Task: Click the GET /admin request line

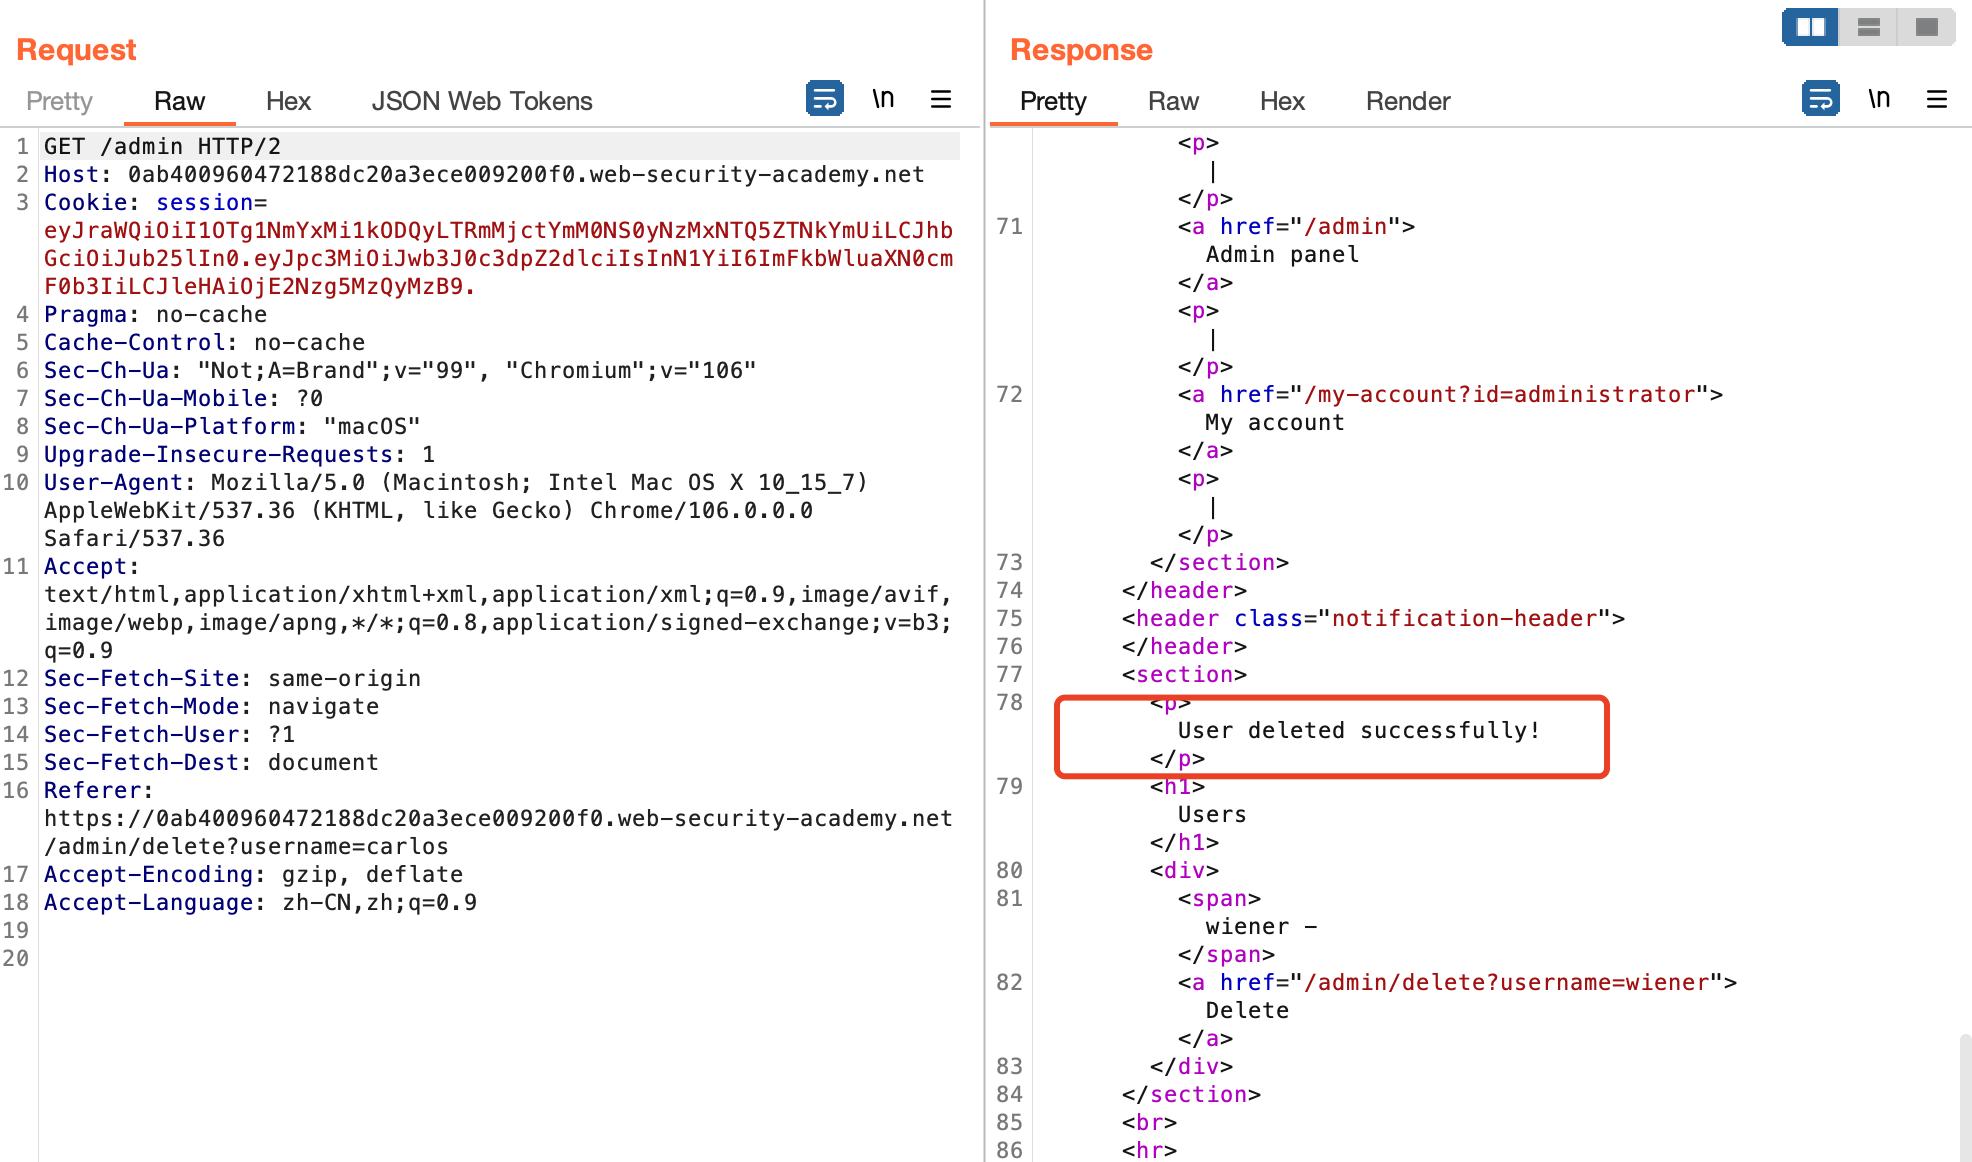Action: pyautogui.click(x=162, y=147)
